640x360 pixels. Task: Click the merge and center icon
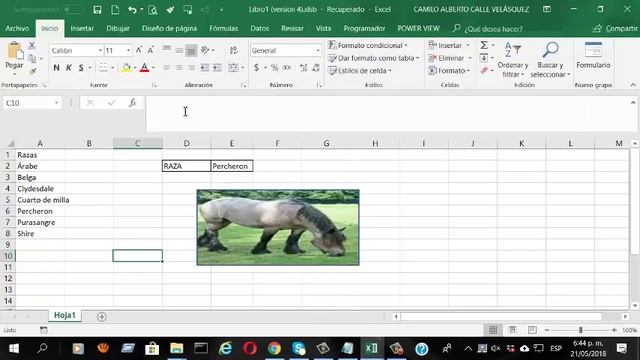pyautogui.click(x=233, y=68)
